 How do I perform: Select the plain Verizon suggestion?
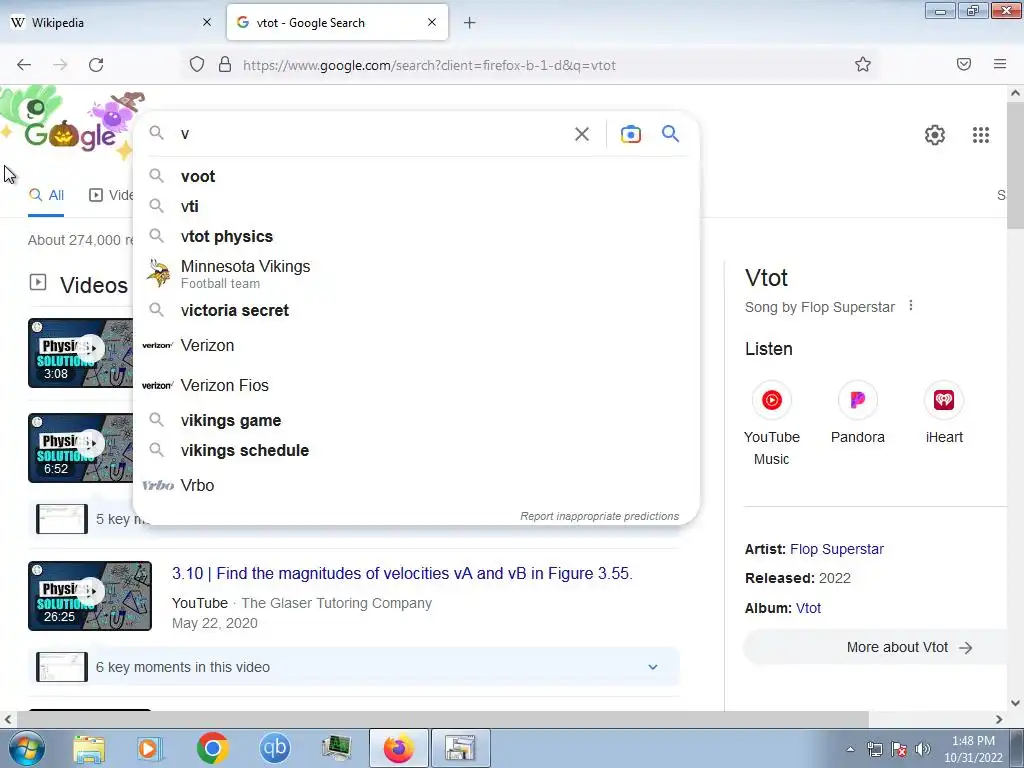pyautogui.click(x=416, y=345)
